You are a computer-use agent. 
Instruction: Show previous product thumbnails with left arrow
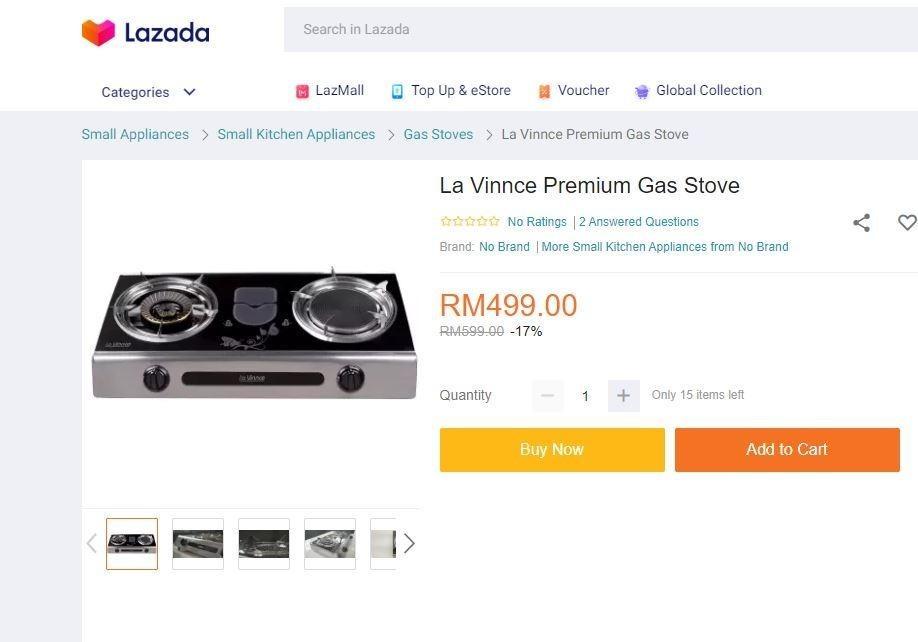tap(92, 543)
